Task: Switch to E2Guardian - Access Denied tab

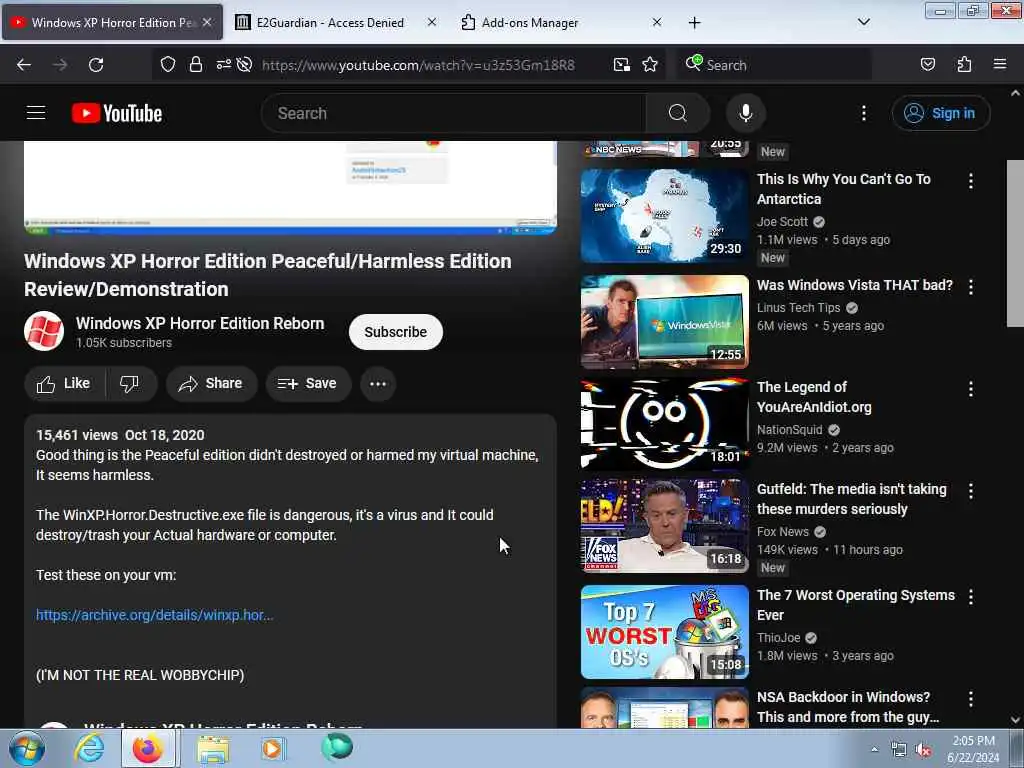Action: point(329,23)
